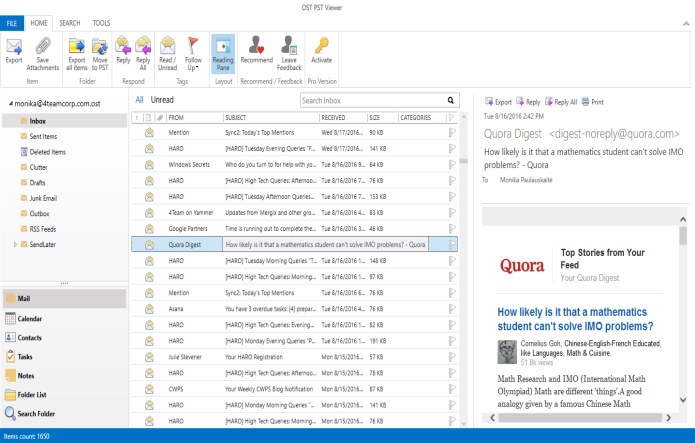Open Tasks in navigation pane
The width and height of the screenshot is (695, 443).
coord(19,357)
